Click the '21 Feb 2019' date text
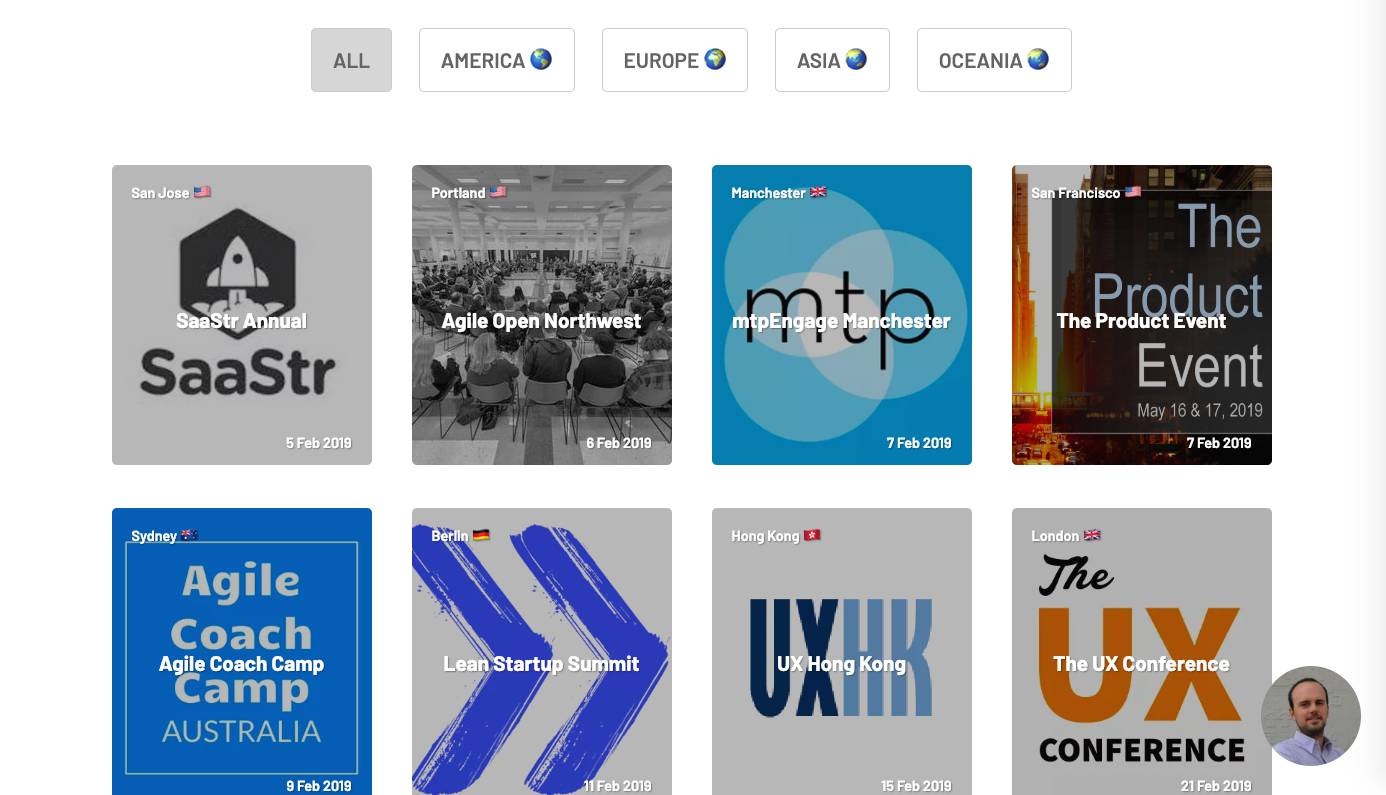 tap(1216, 786)
